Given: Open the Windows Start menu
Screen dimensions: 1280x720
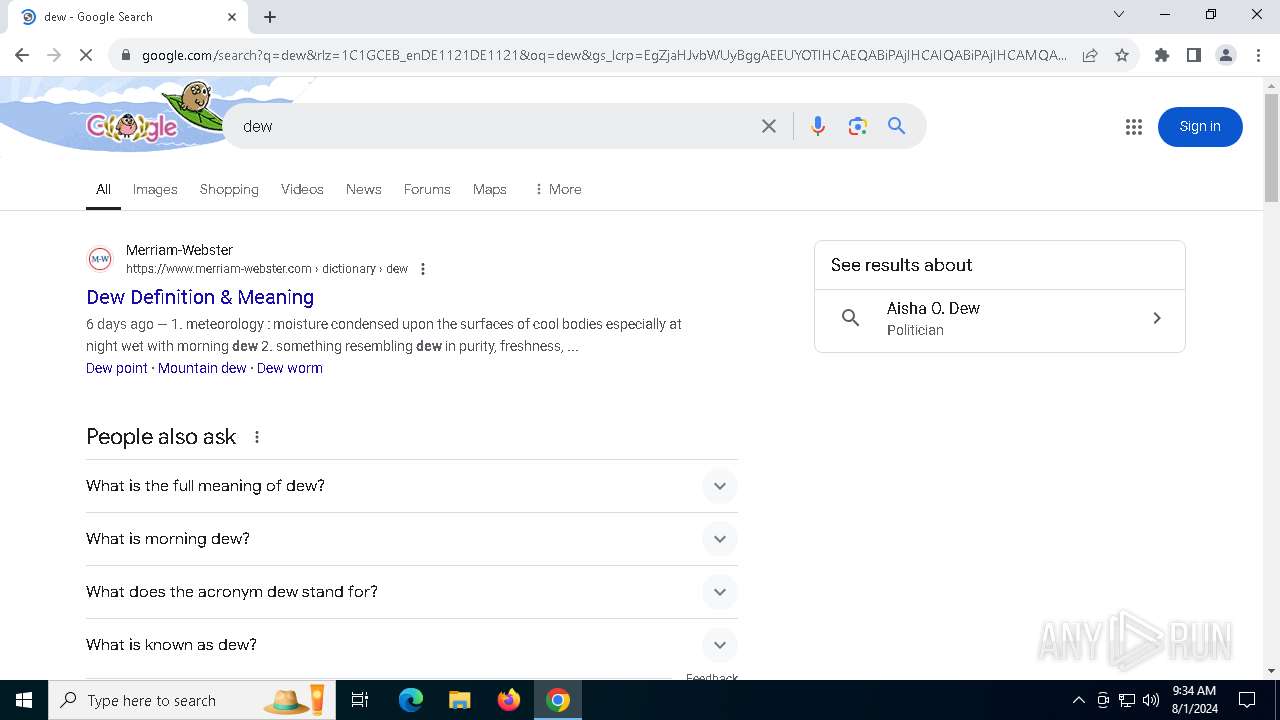Looking at the screenshot, I should (24, 700).
